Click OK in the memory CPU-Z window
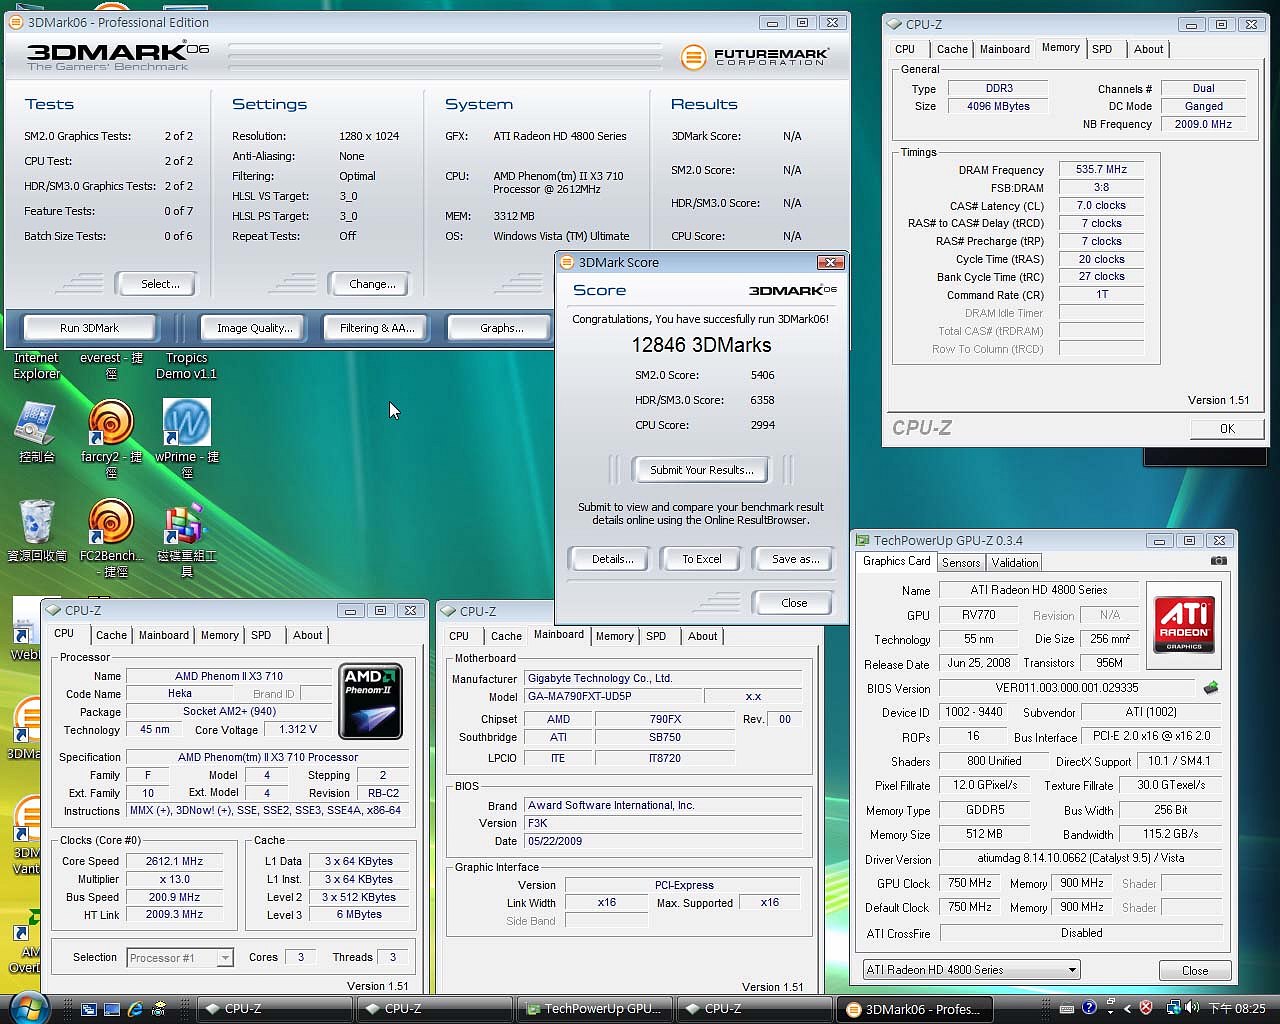The height and width of the screenshot is (1024, 1280). [1227, 429]
